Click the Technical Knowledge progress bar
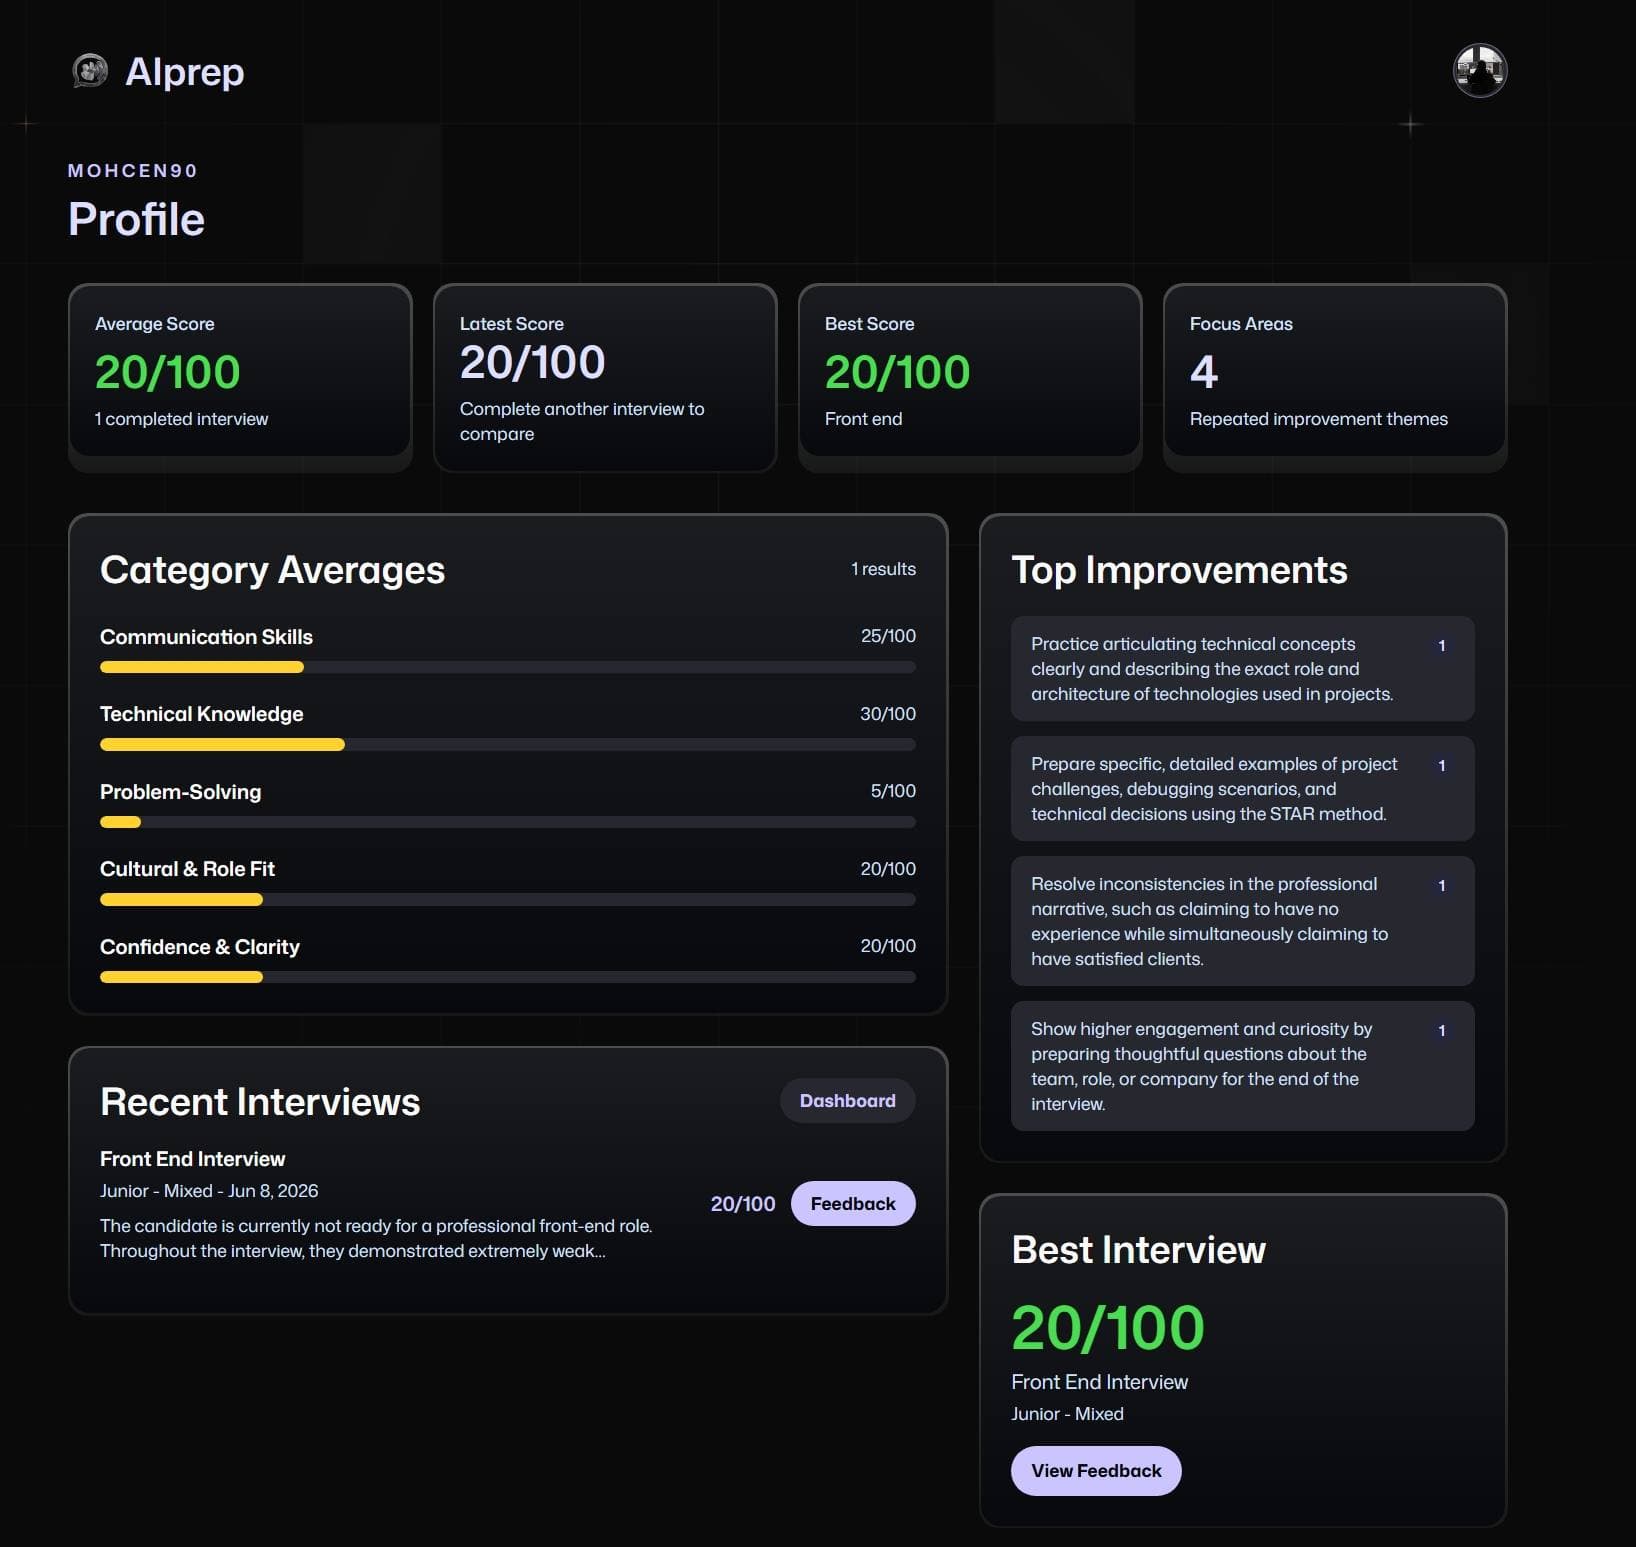Viewport: 1636px width, 1547px height. [508, 744]
